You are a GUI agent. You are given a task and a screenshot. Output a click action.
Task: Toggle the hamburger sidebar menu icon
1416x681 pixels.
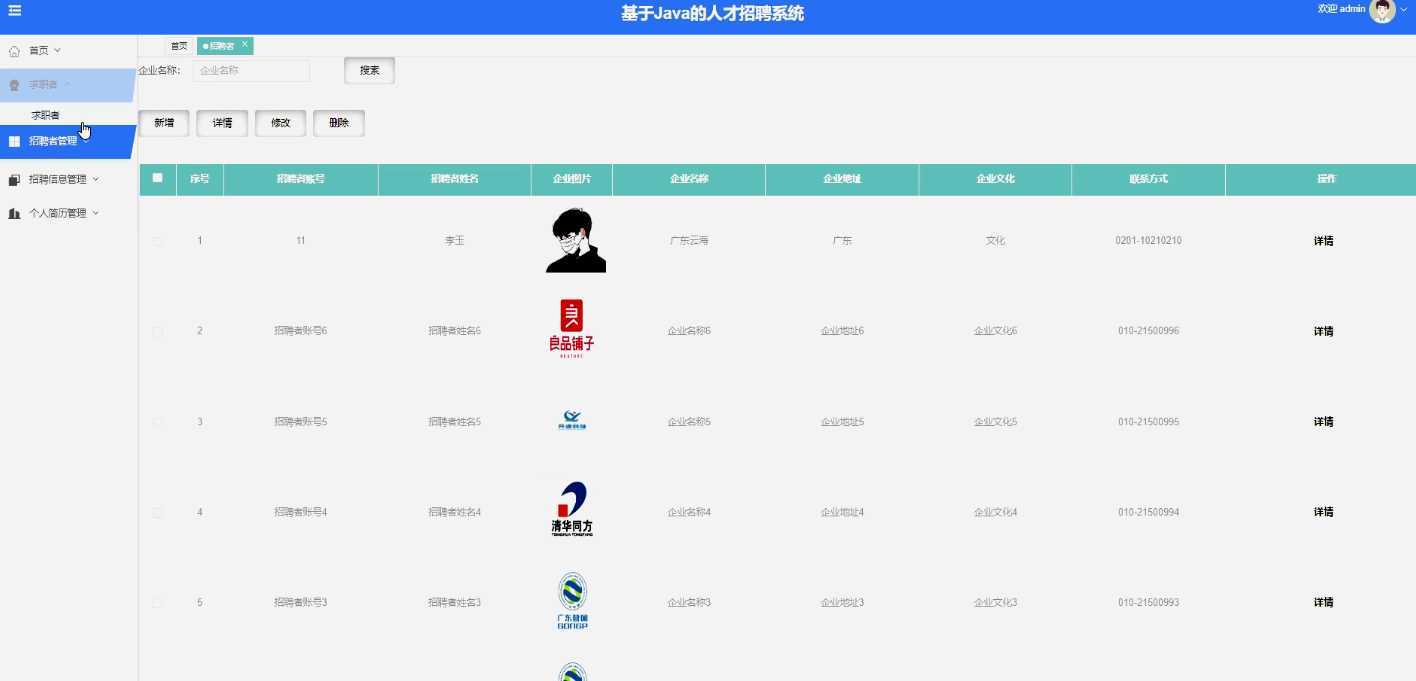click(15, 10)
